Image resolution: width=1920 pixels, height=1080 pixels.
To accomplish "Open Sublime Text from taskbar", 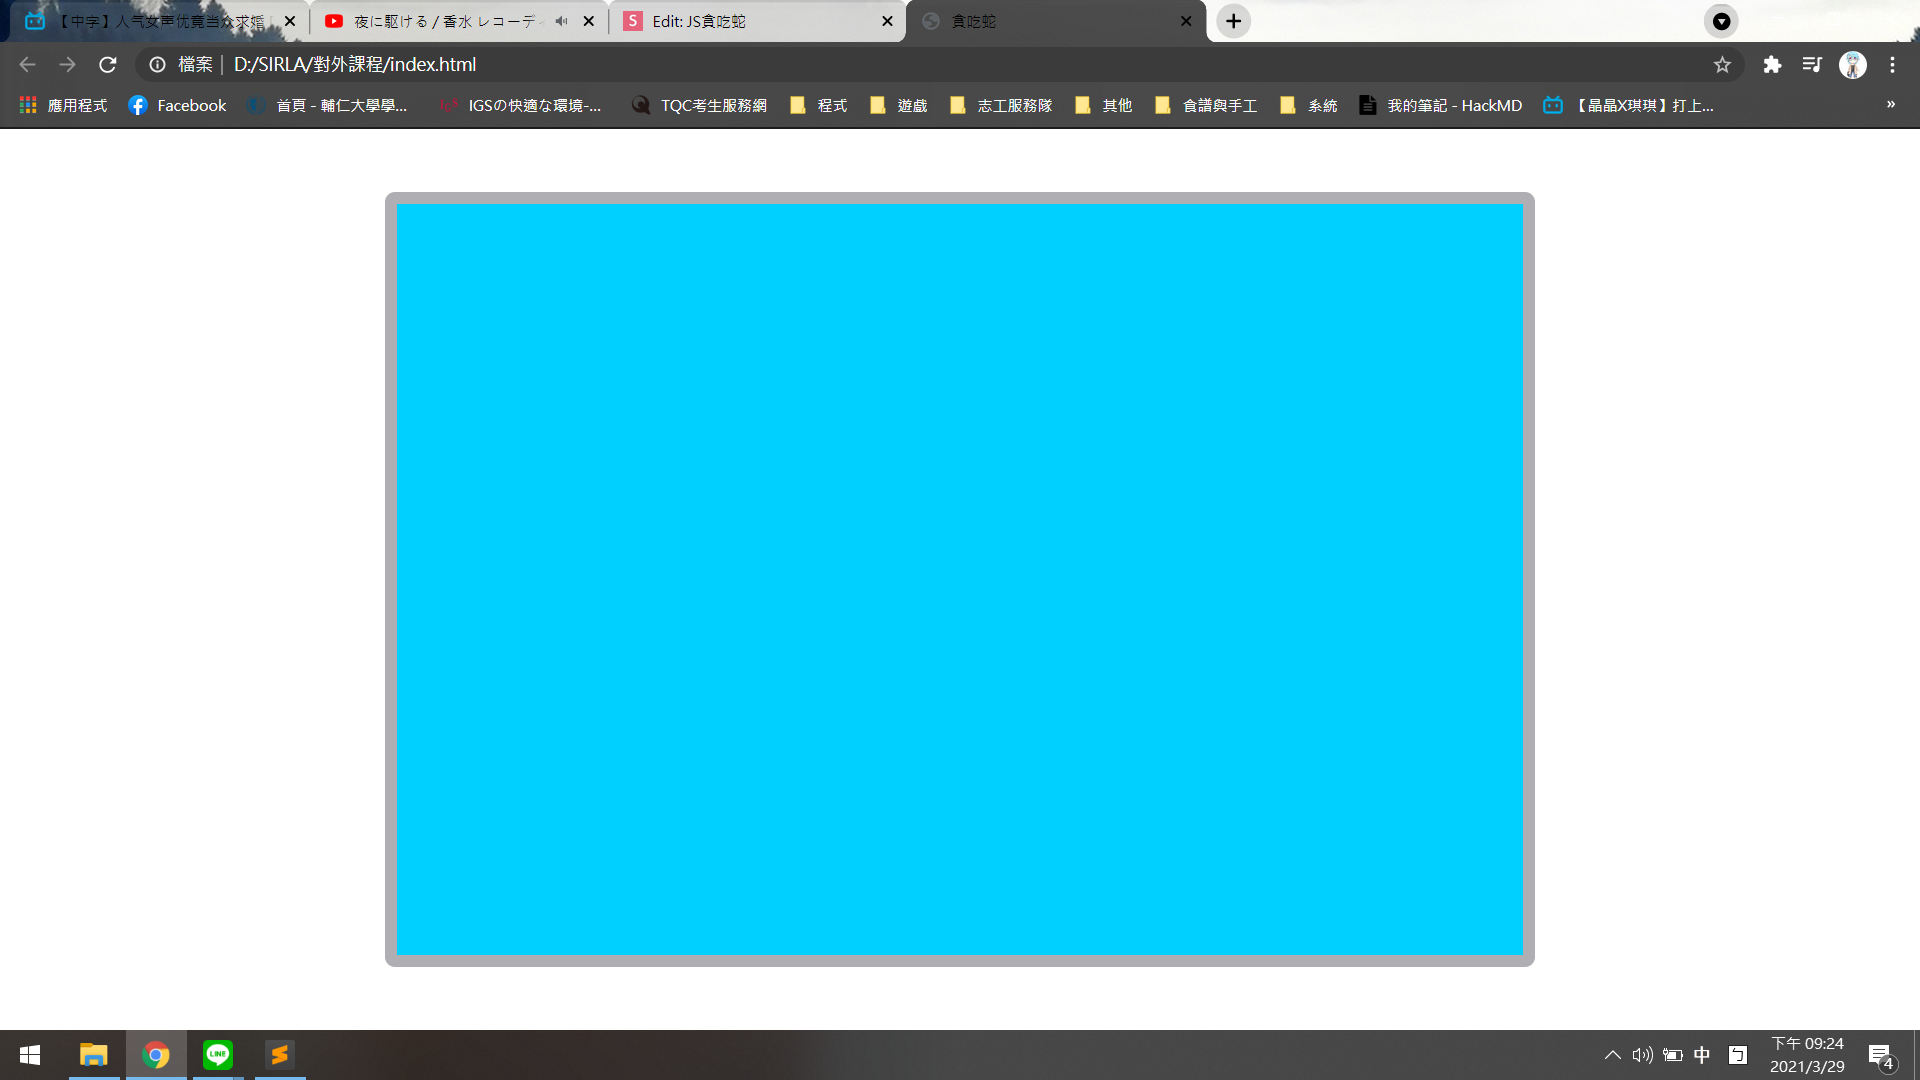I will [x=280, y=1055].
